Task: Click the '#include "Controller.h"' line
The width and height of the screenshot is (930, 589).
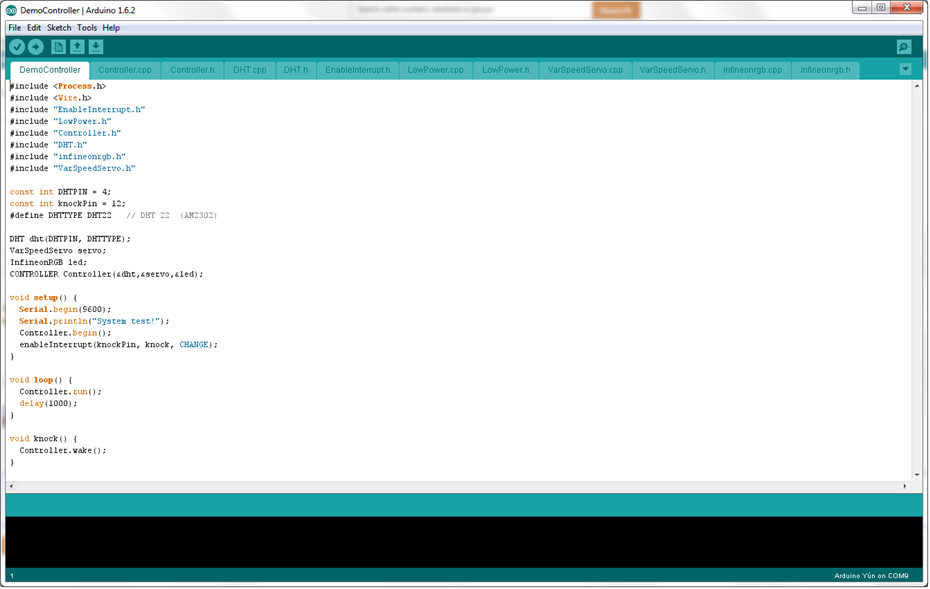Action: tap(65, 133)
